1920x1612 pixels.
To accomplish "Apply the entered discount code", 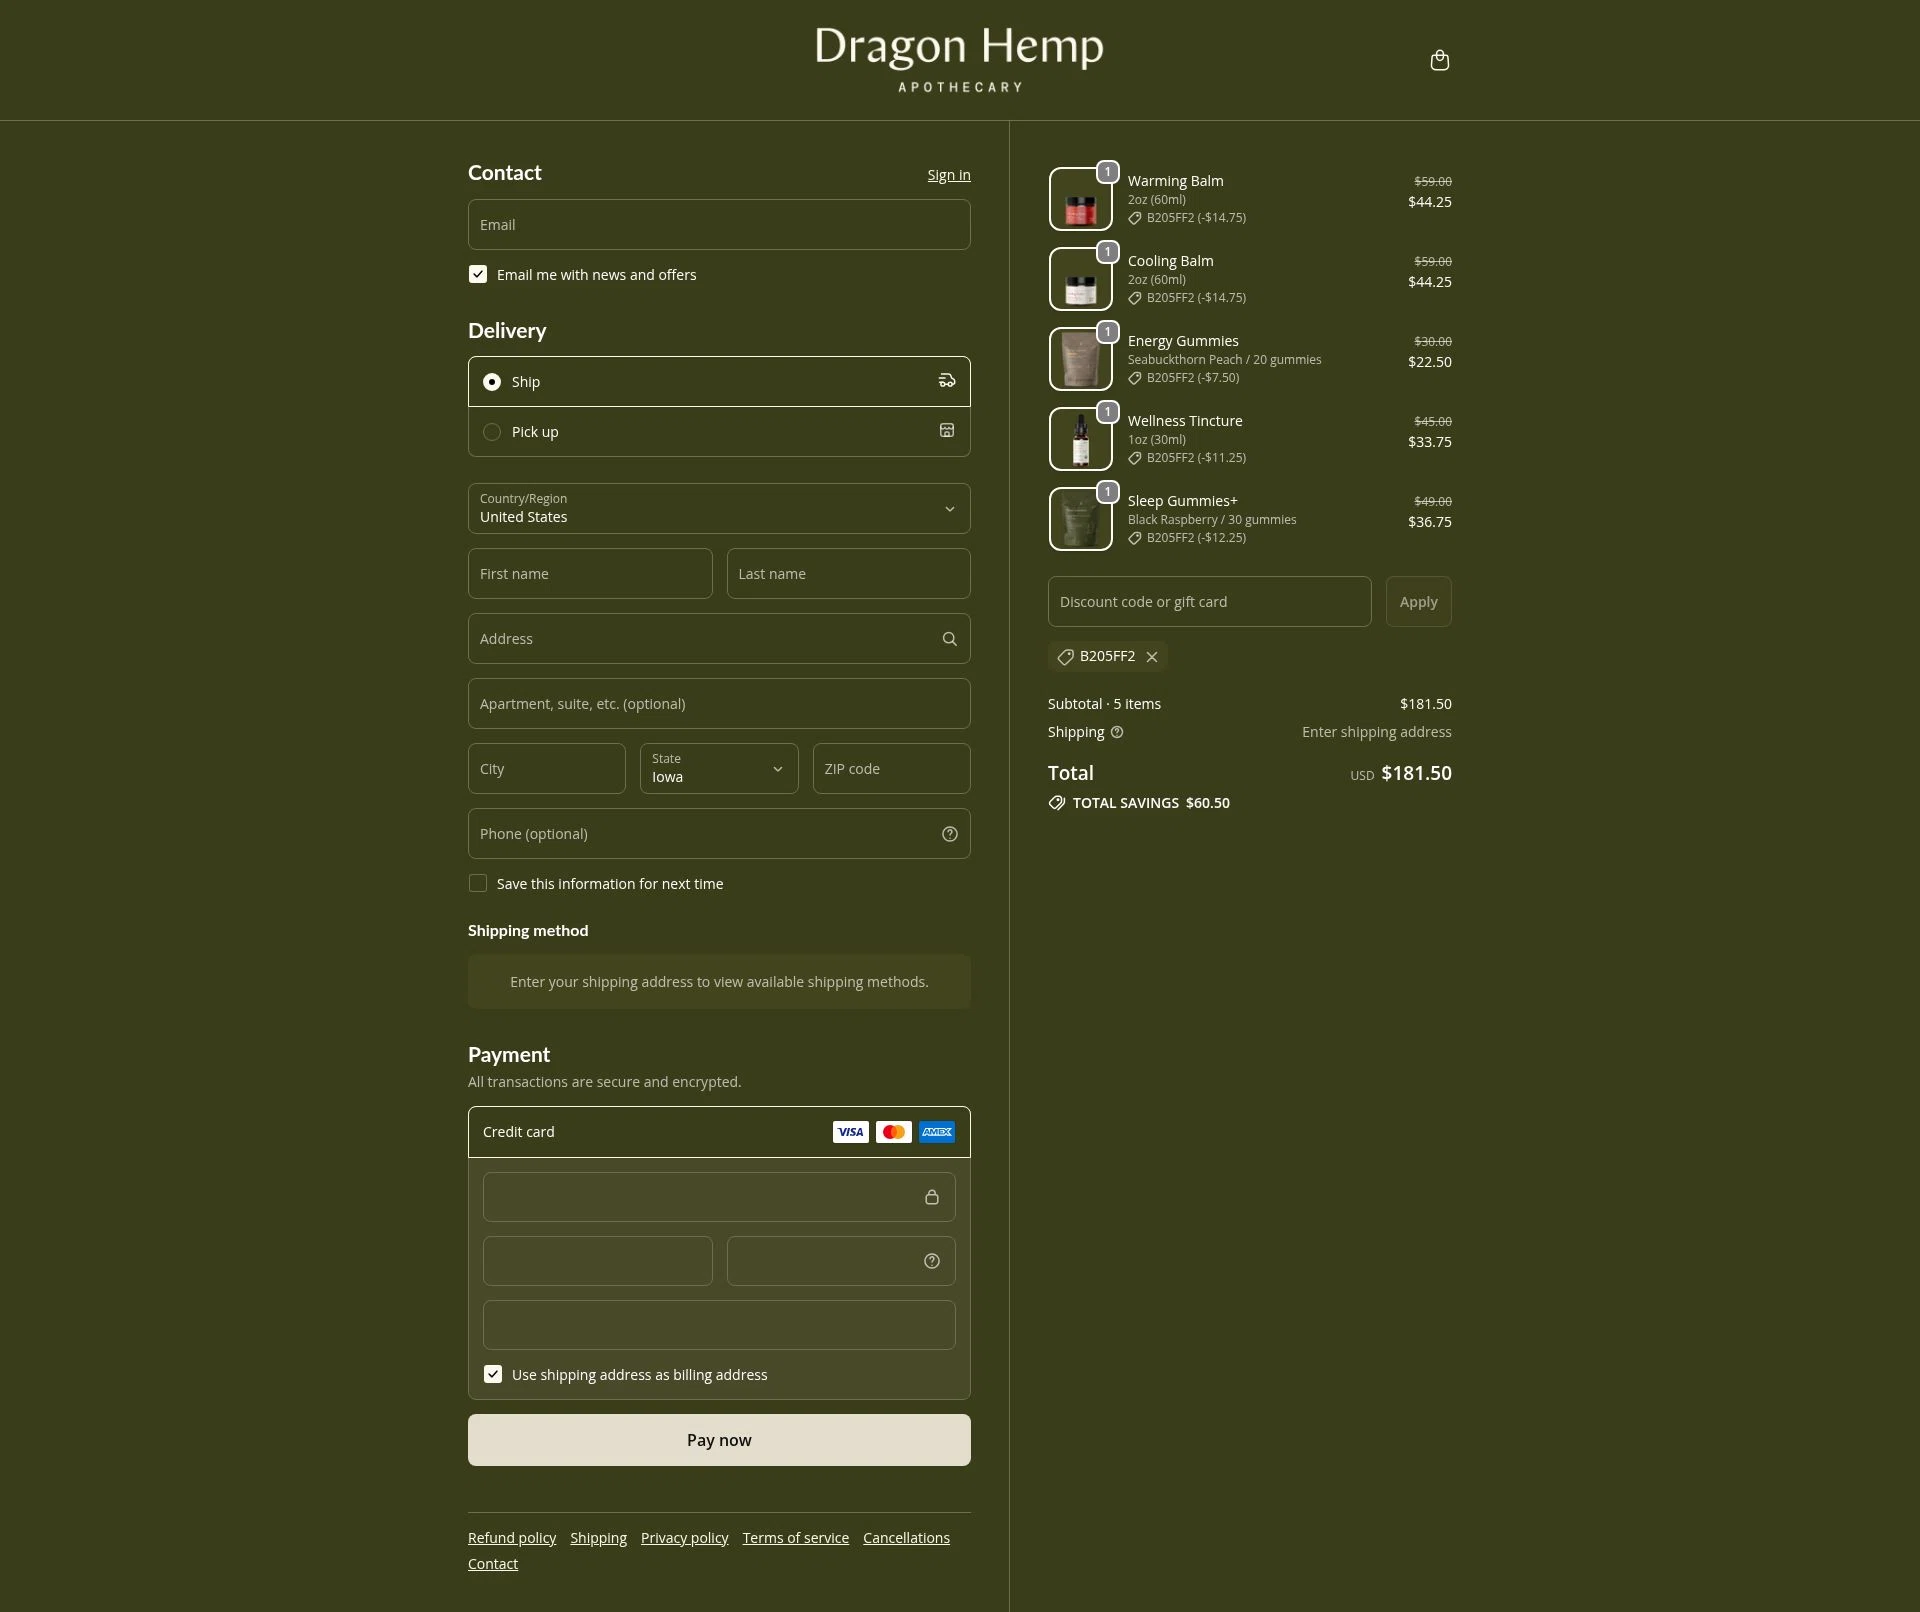I will (1418, 601).
